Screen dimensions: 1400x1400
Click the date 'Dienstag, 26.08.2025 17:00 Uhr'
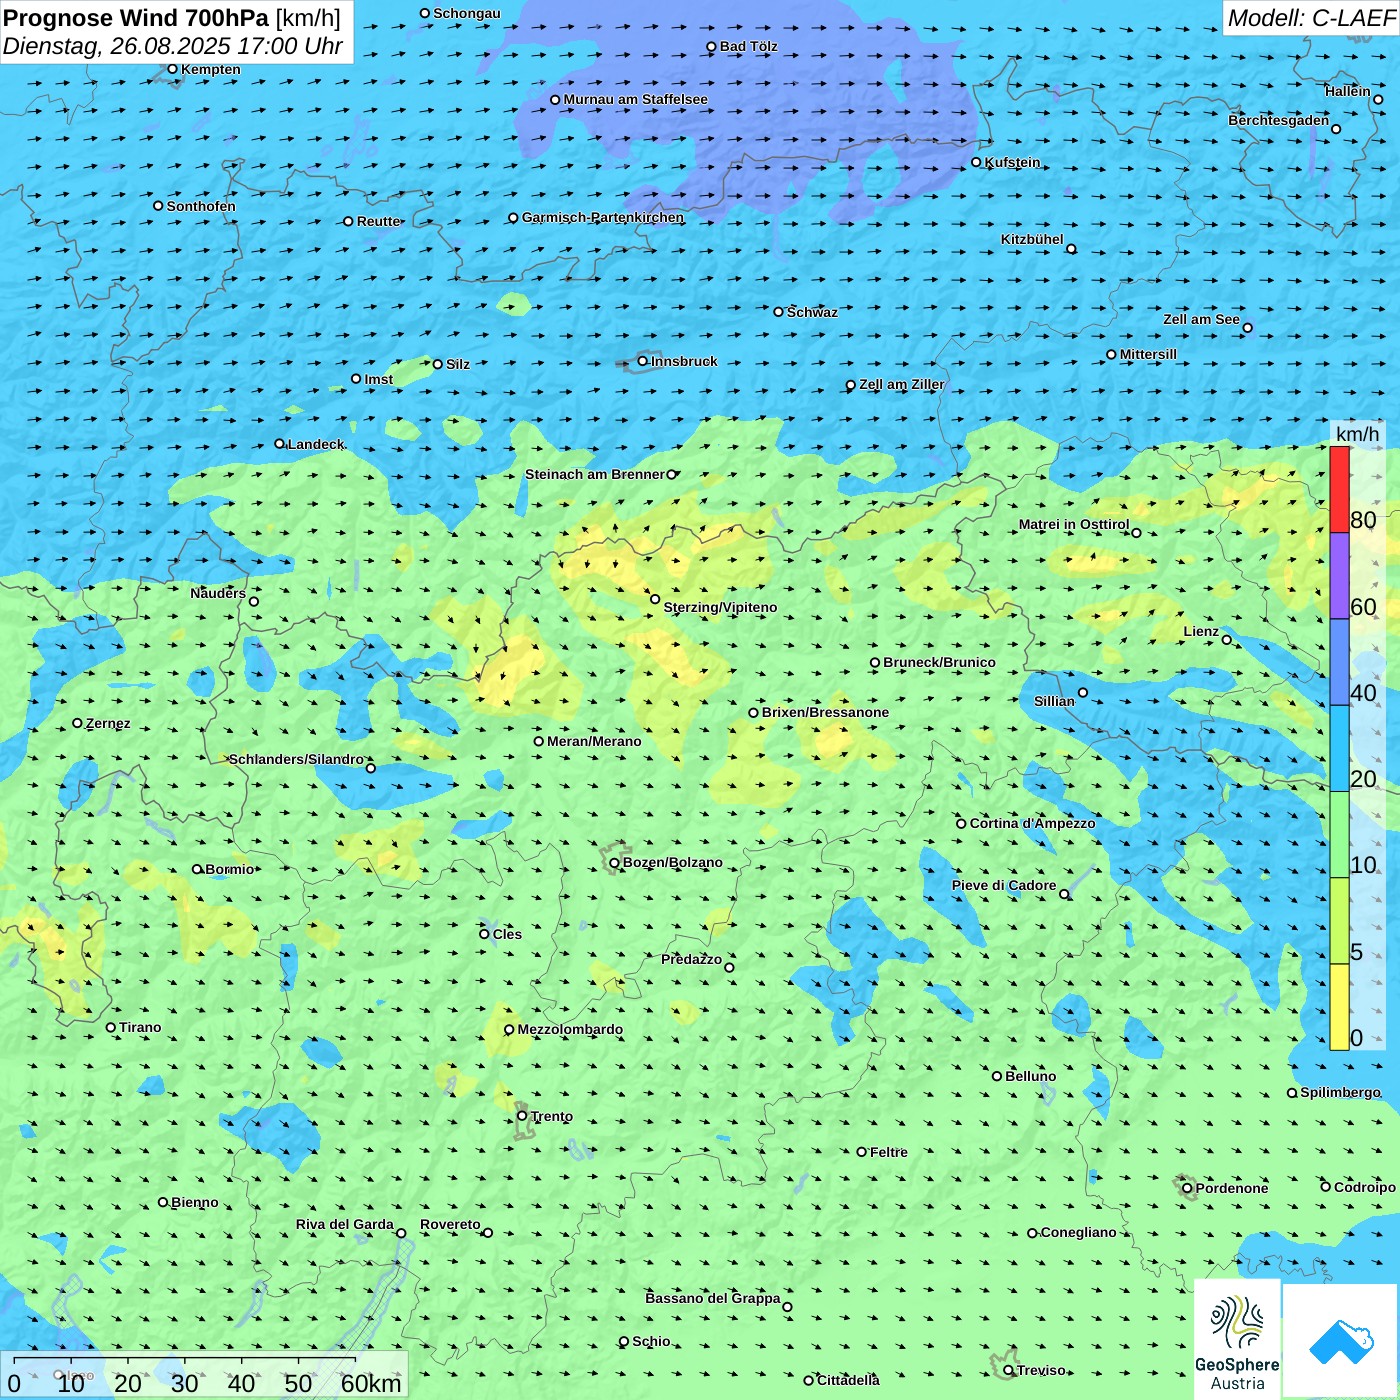172,46
